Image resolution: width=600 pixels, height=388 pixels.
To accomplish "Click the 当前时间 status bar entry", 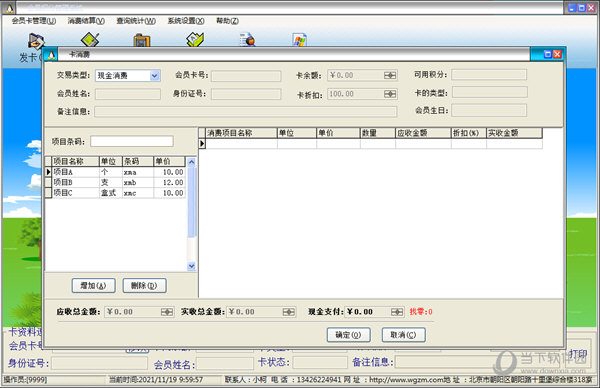I will (x=156, y=380).
